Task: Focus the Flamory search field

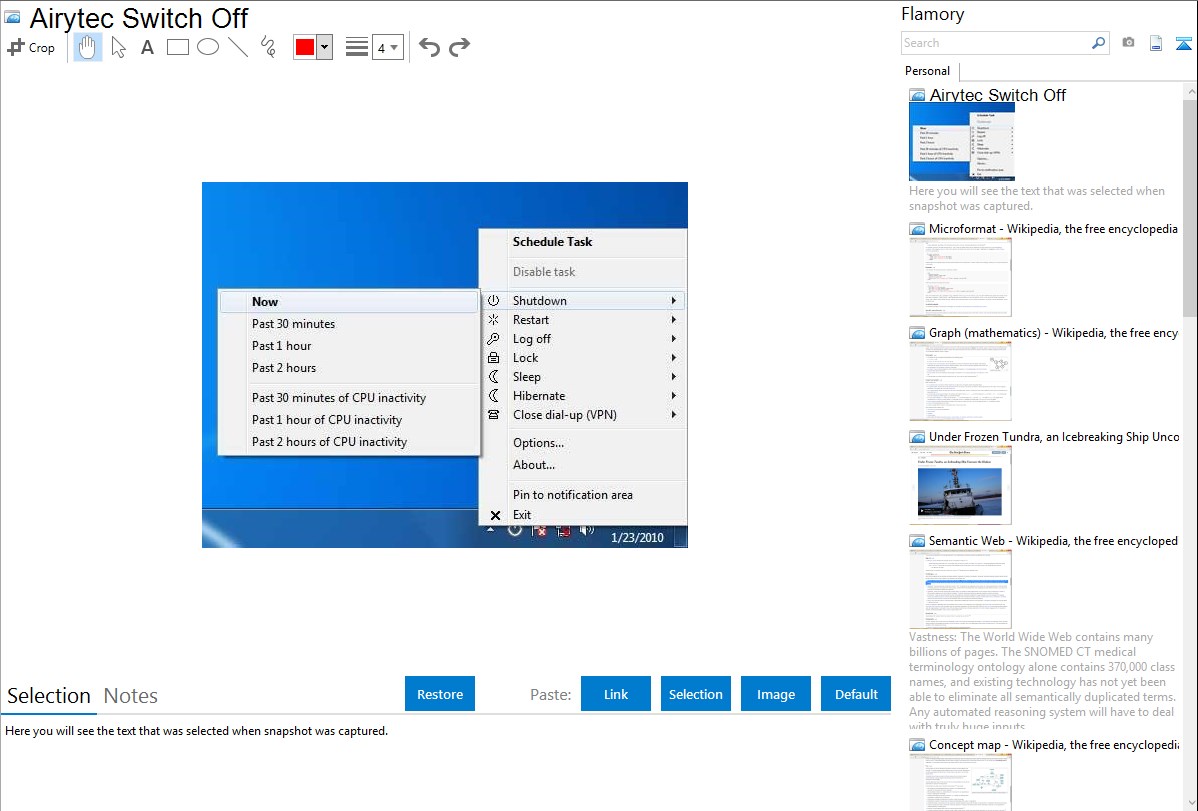Action: pyautogui.click(x=996, y=43)
